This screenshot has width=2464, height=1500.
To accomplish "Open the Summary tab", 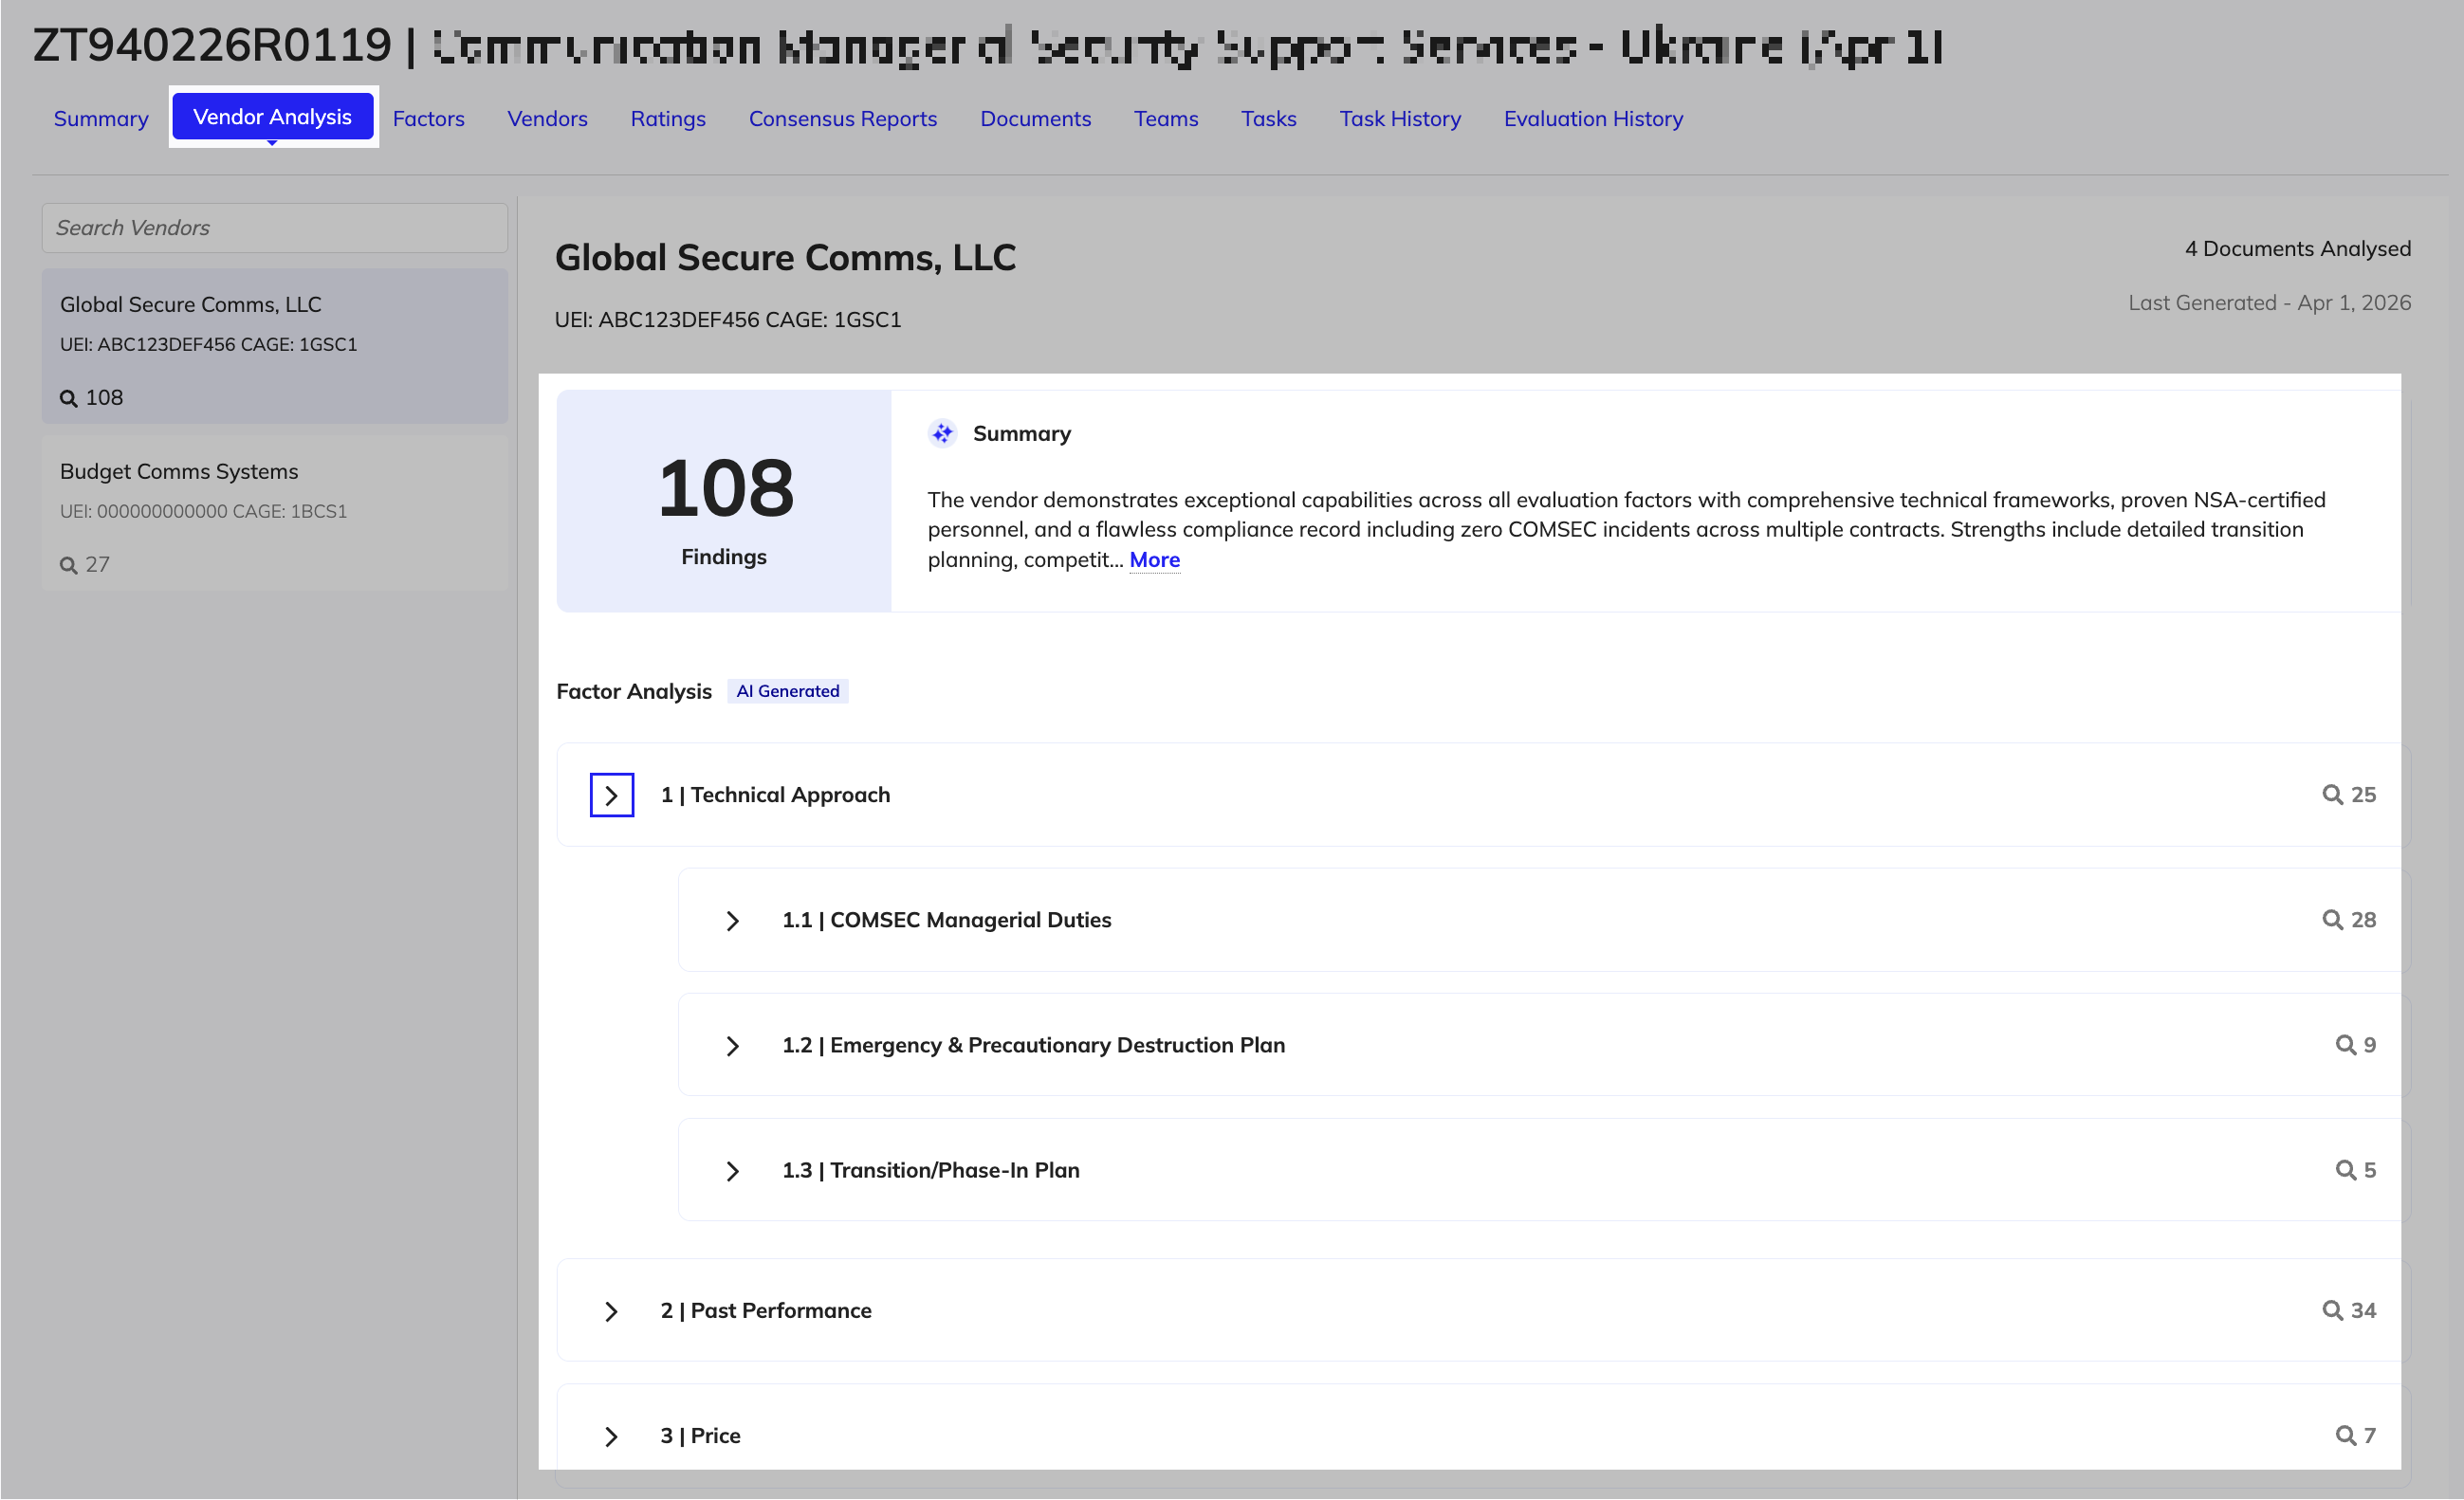I will pyautogui.click(x=101, y=118).
